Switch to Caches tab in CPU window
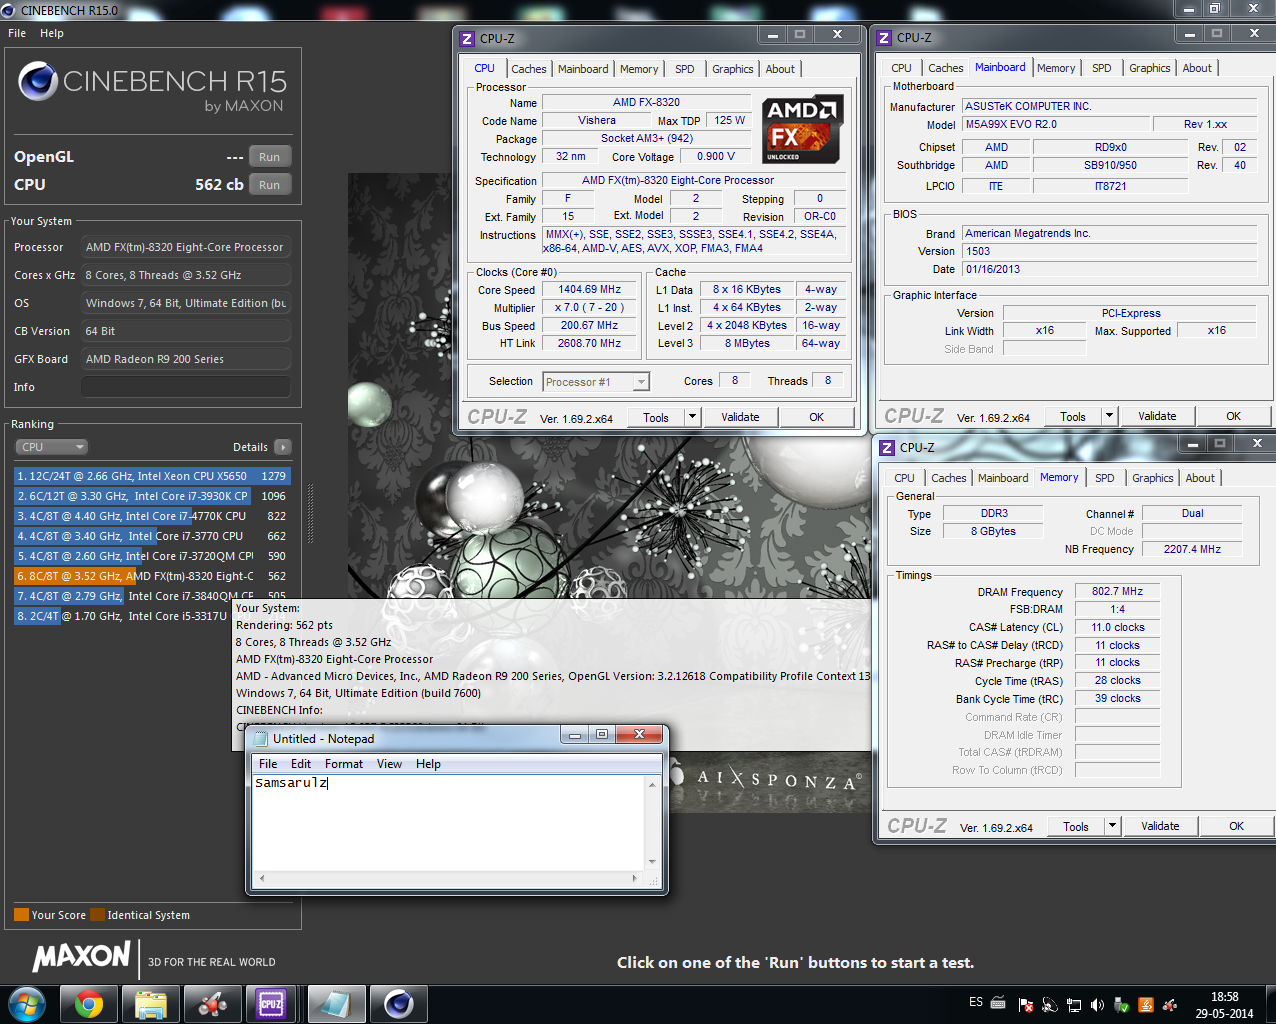1276x1024 pixels. pyautogui.click(x=529, y=69)
